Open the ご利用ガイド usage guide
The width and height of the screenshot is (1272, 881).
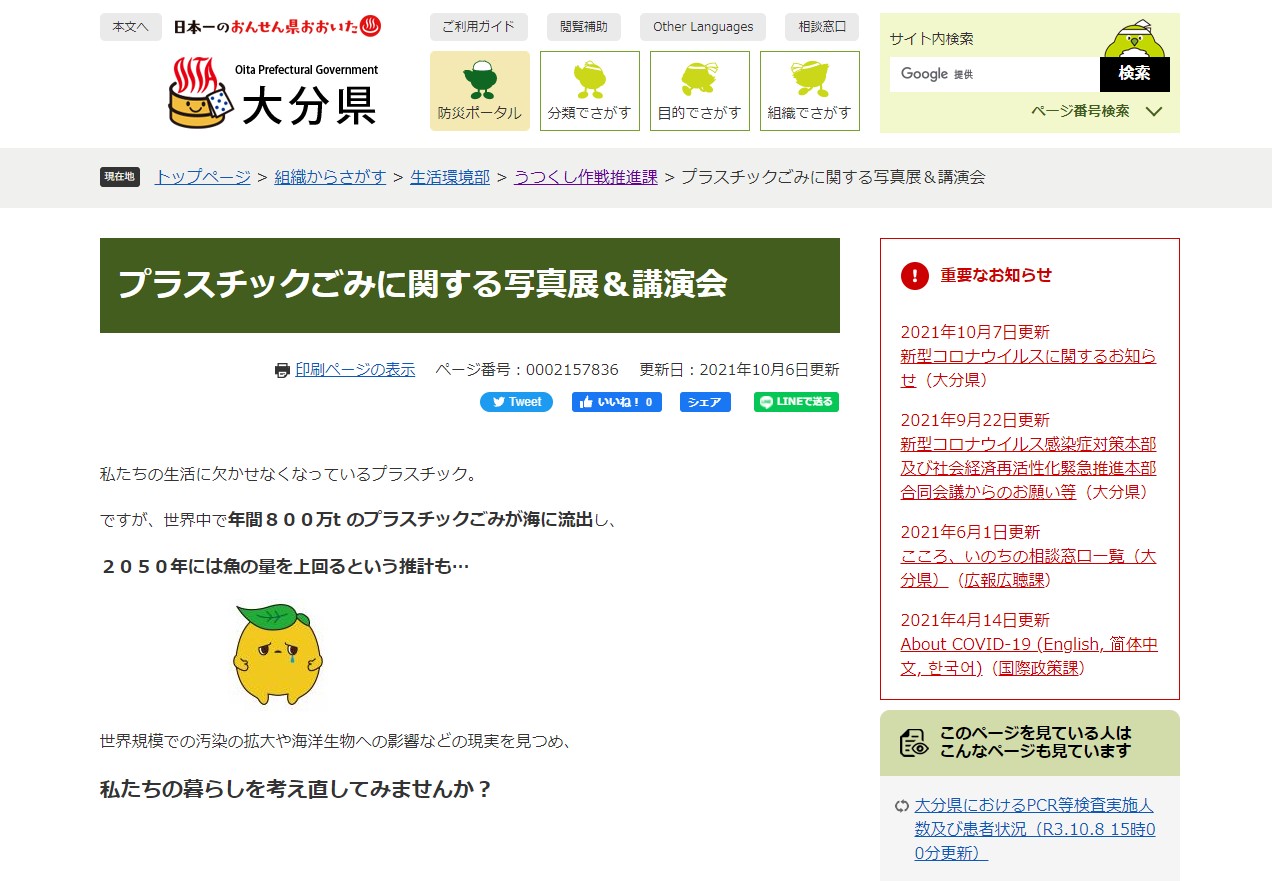pyautogui.click(x=479, y=27)
